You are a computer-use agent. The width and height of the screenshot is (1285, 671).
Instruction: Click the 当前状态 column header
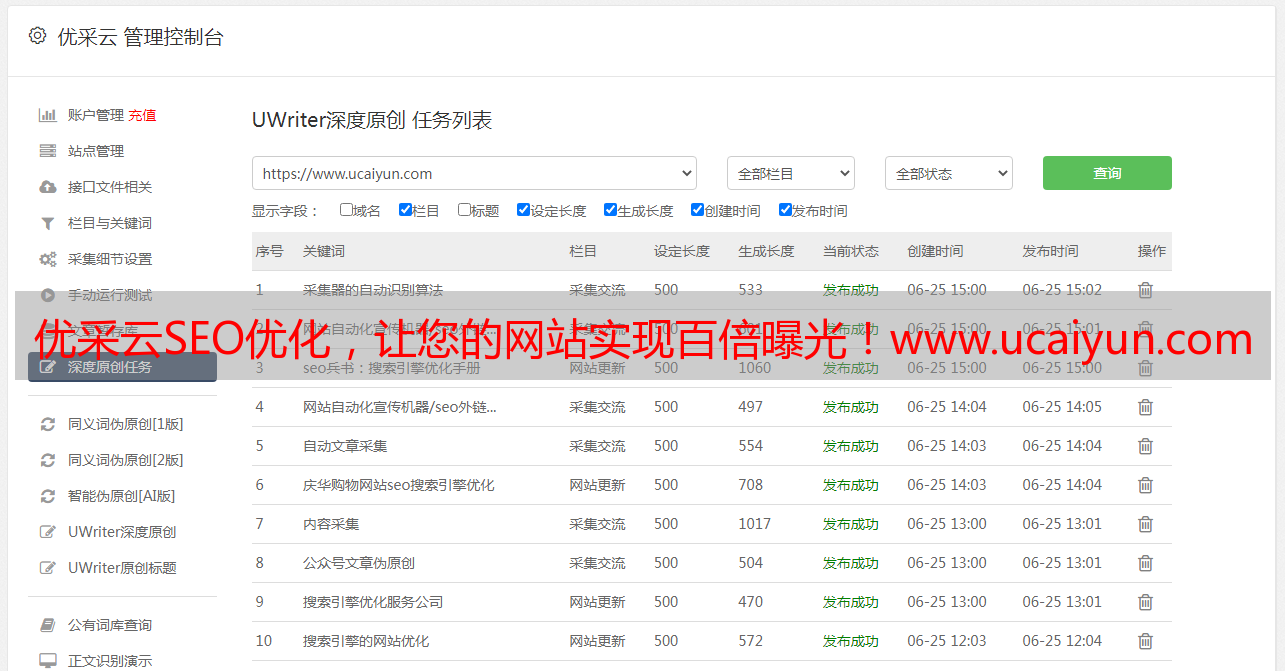coord(851,251)
